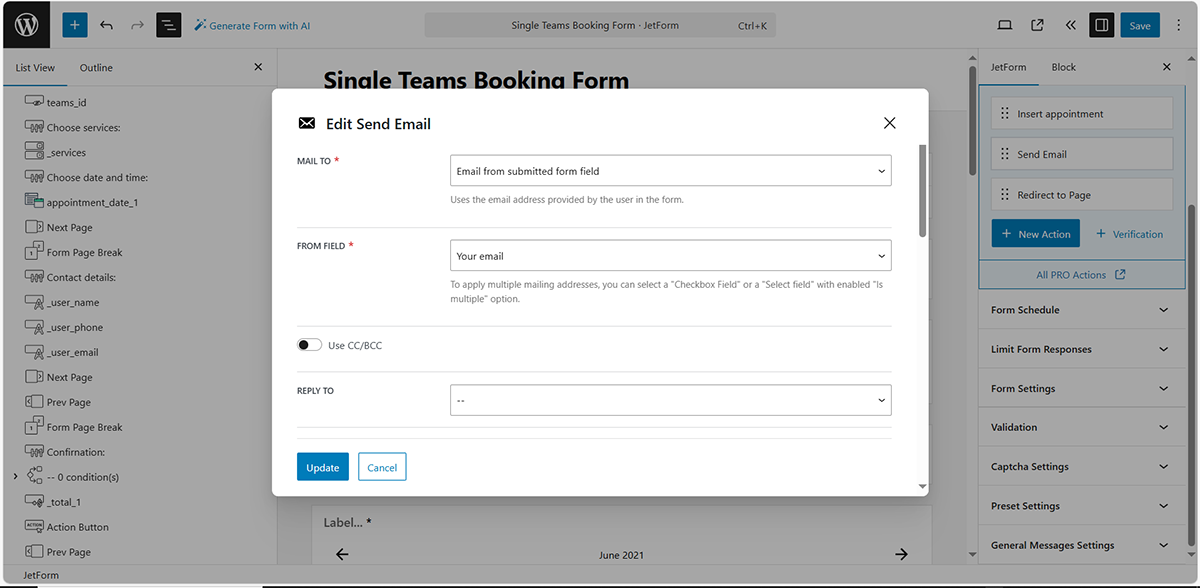Go to next month in calendar
The width and height of the screenshot is (1200, 588).
901,554
